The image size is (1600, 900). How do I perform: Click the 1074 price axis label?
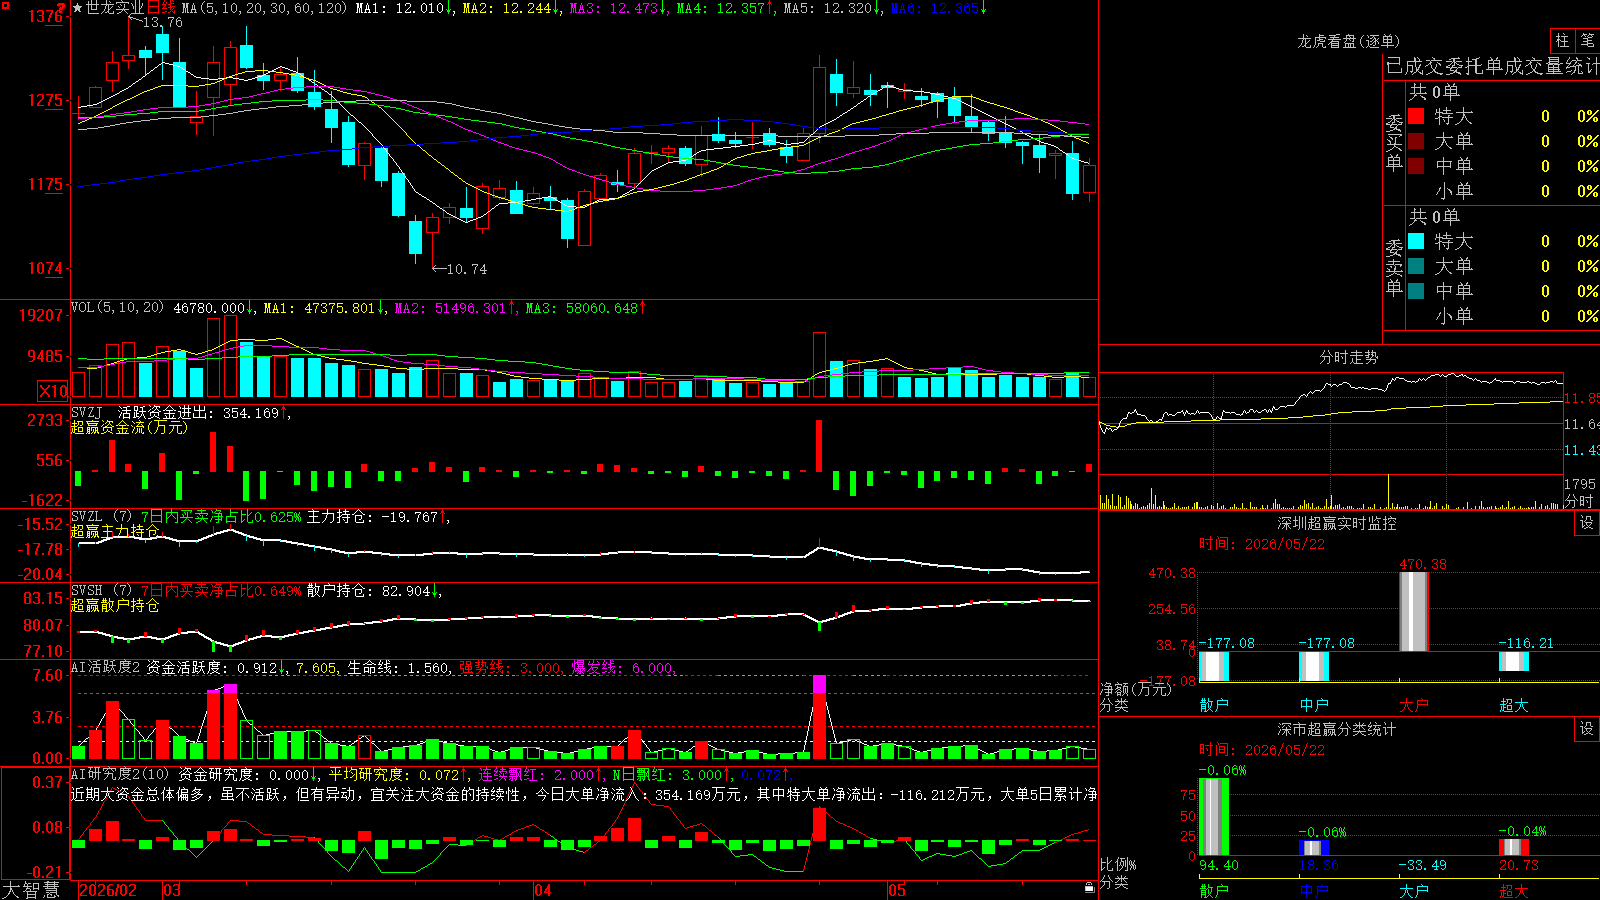[46, 268]
